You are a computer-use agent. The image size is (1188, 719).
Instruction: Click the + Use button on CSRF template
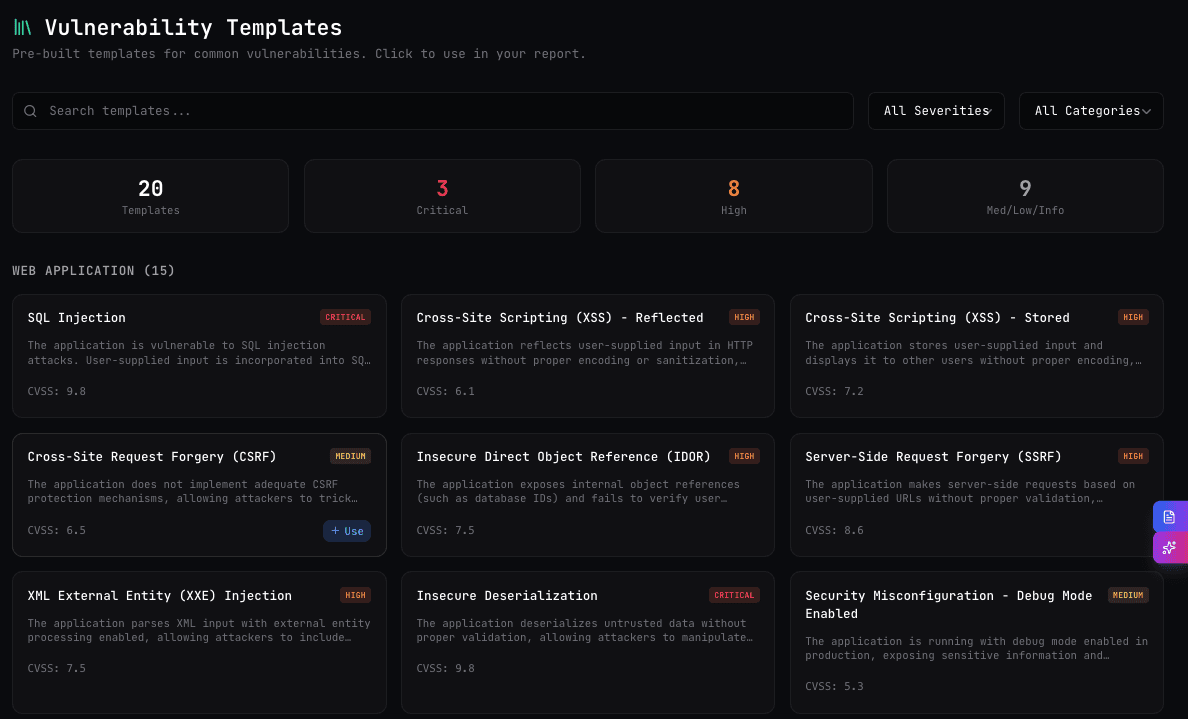click(347, 530)
